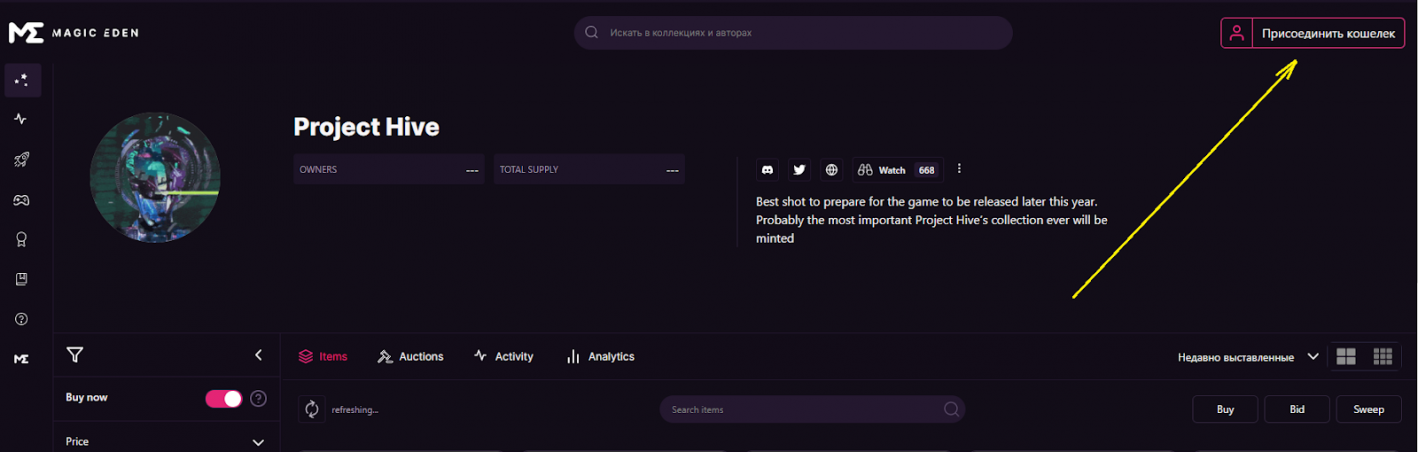Open the gamepad Games sidebar icon
Image resolution: width=1418 pixels, height=452 pixels.
click(x=21, y=200)
